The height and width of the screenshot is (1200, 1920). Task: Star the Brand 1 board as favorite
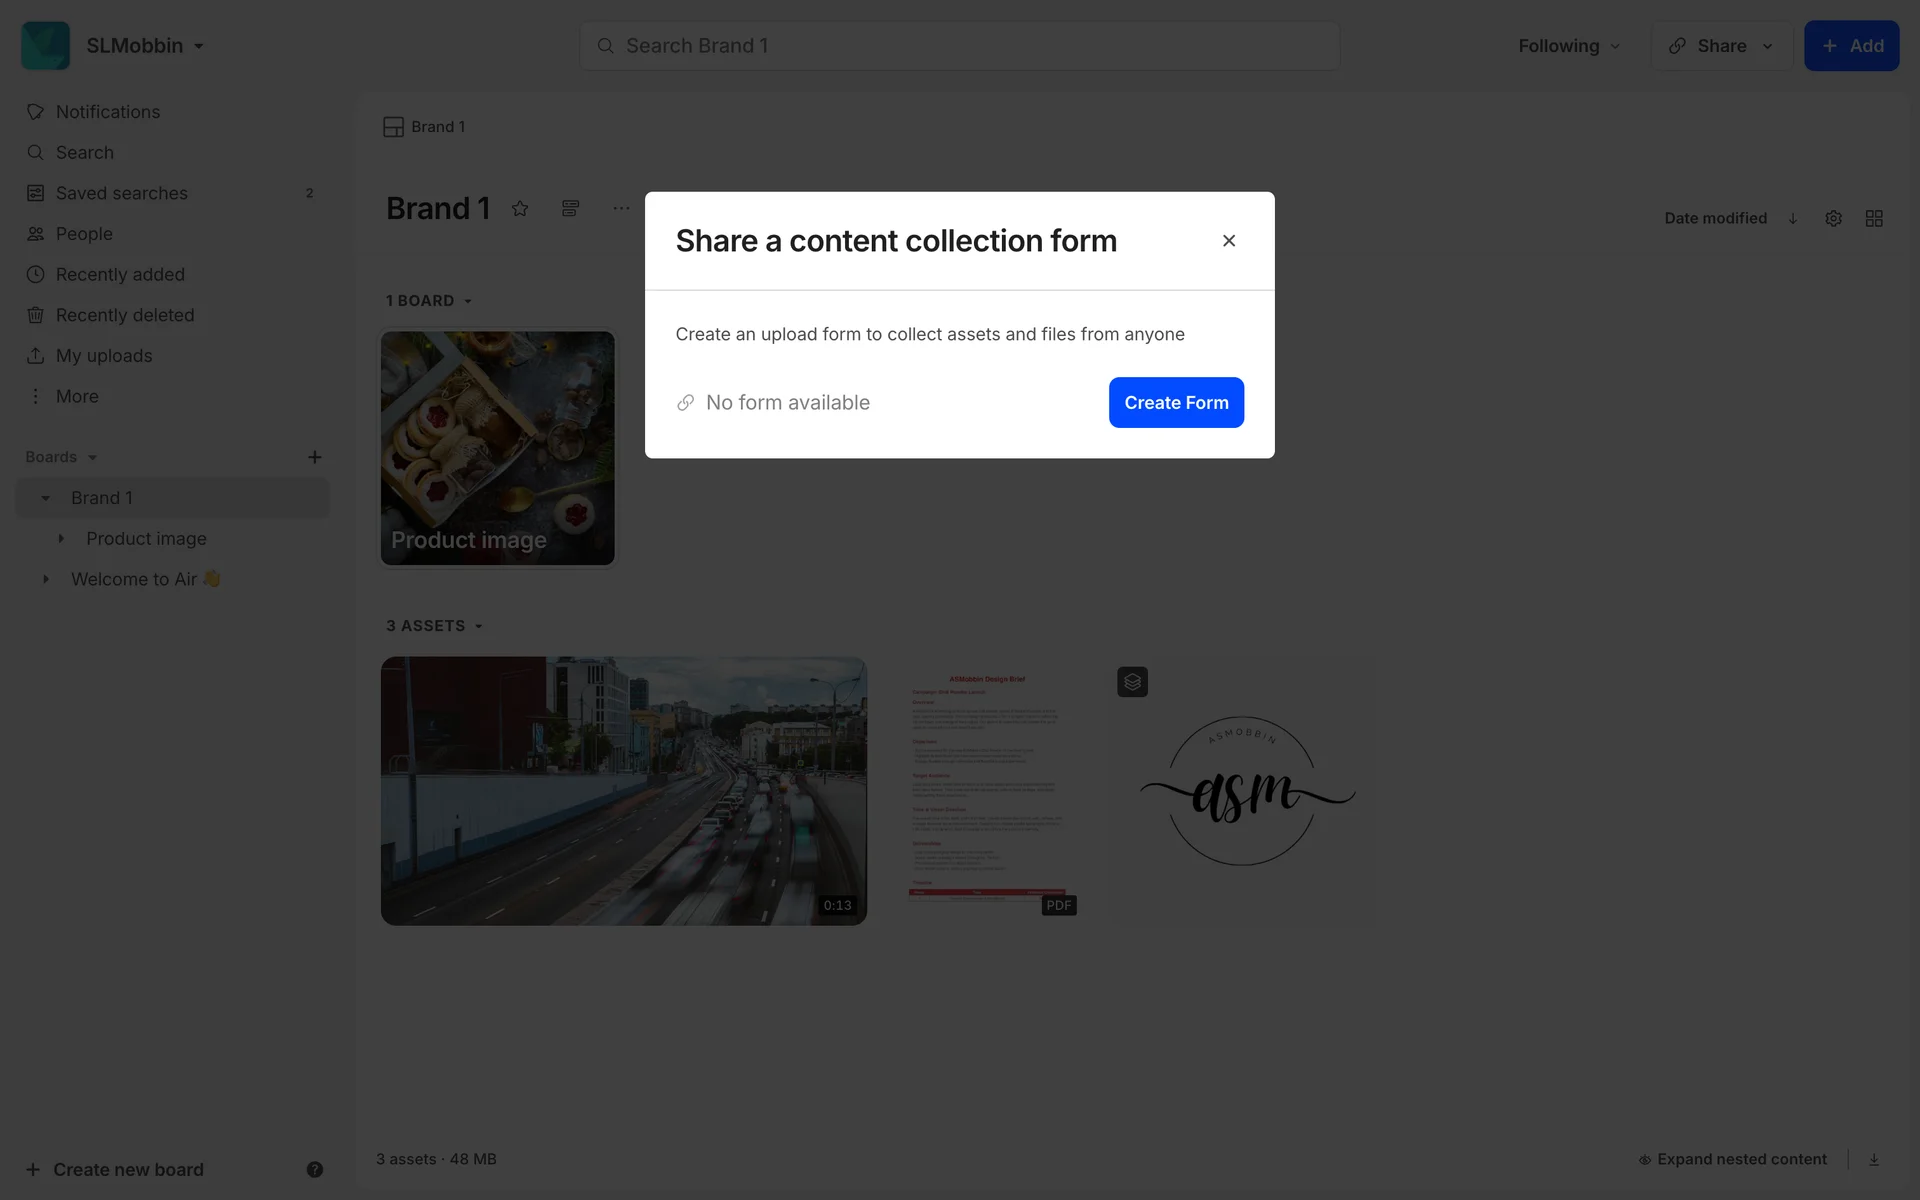pos(520,208)
